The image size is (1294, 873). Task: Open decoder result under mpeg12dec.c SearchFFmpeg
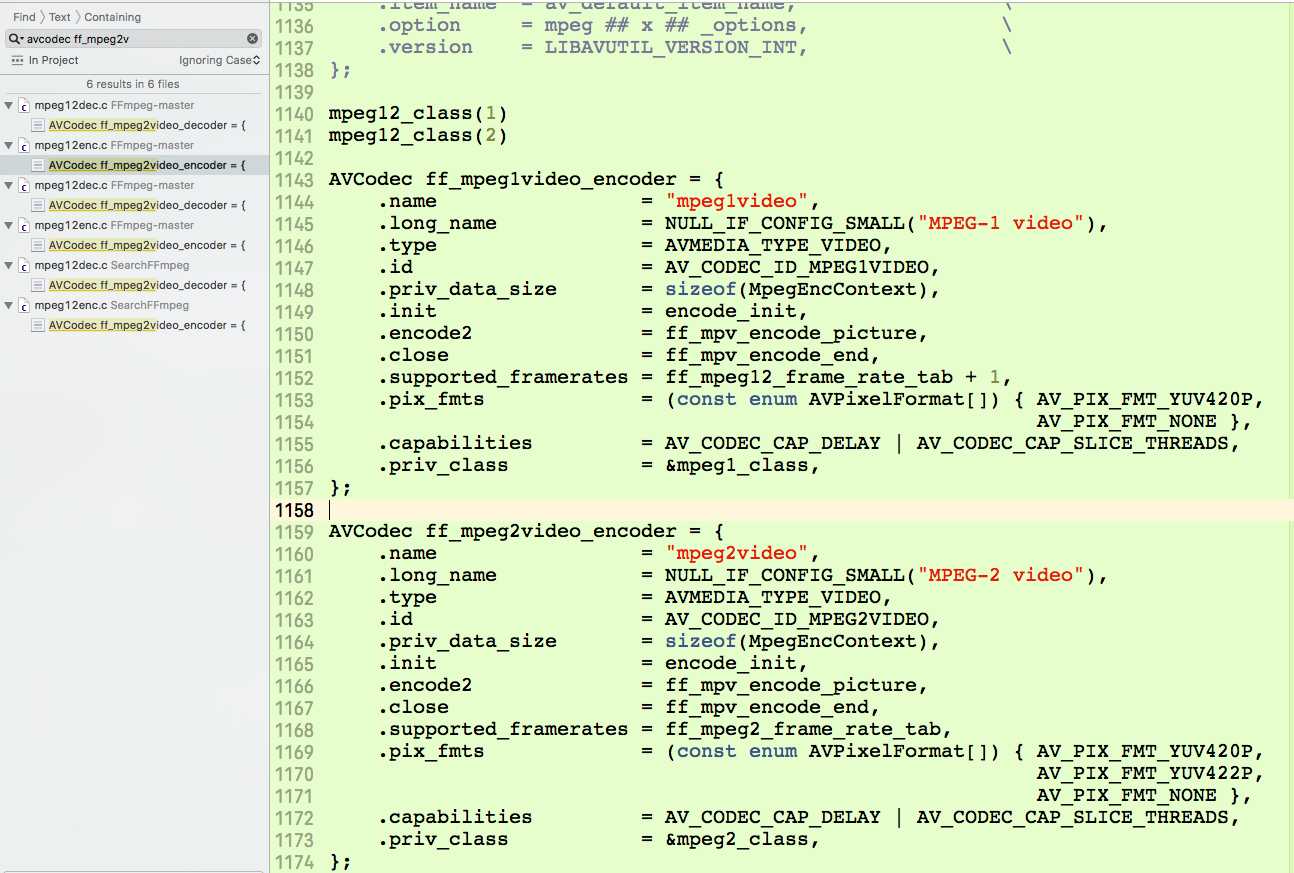[x=146, y=285]
